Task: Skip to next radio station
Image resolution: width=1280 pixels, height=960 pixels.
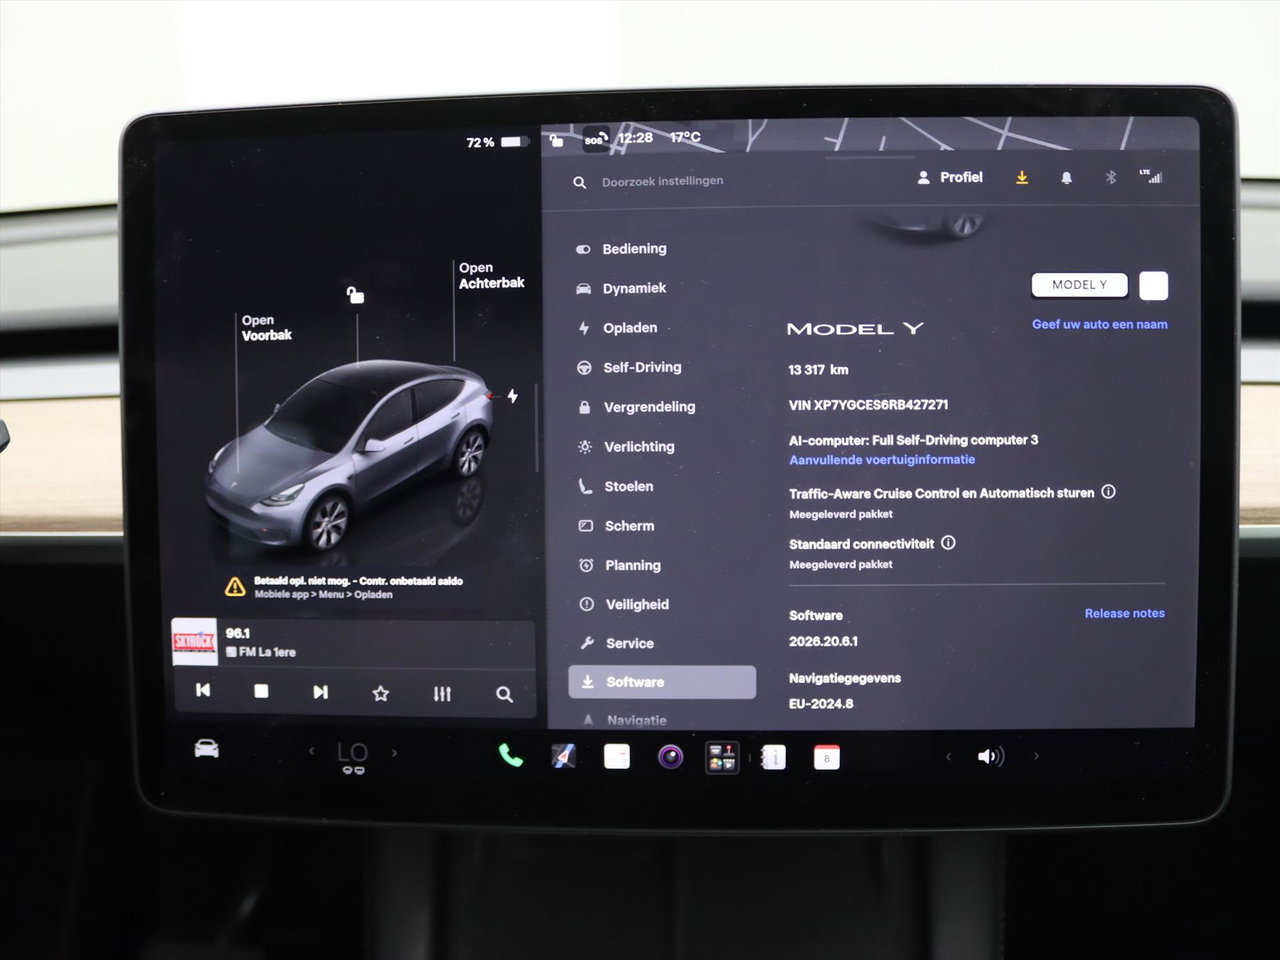Action: point(320,692)
